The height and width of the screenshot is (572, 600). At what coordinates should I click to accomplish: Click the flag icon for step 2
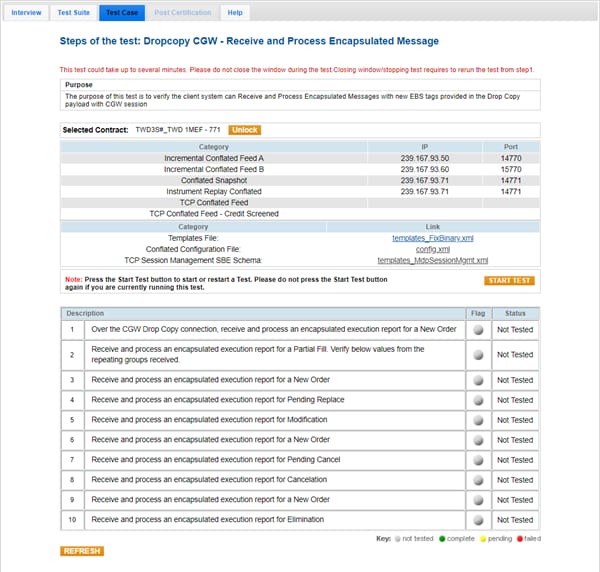point(477,355)
